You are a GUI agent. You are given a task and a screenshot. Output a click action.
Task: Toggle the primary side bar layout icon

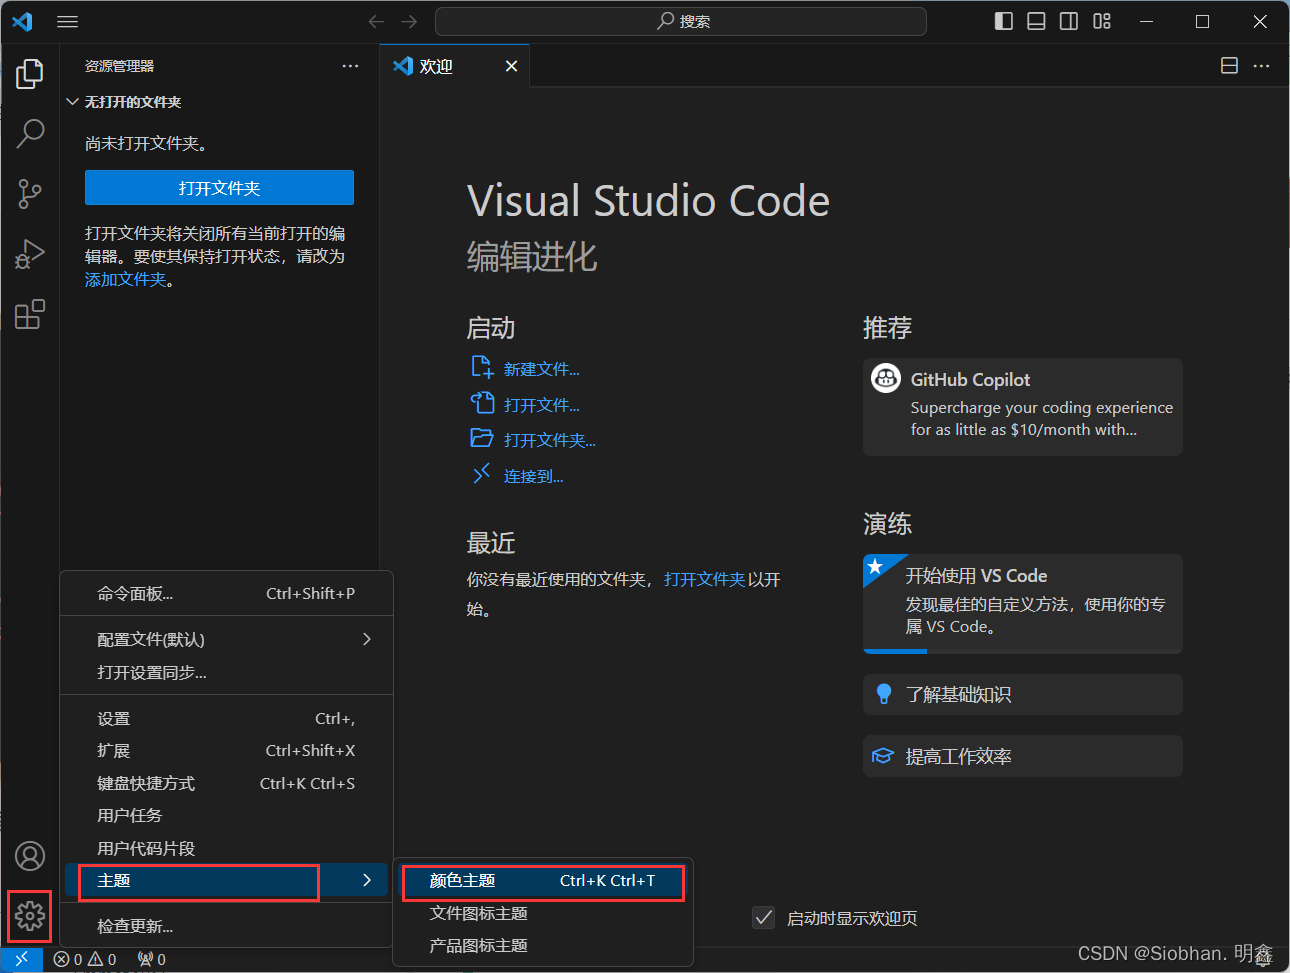(x=1004, y=21)
